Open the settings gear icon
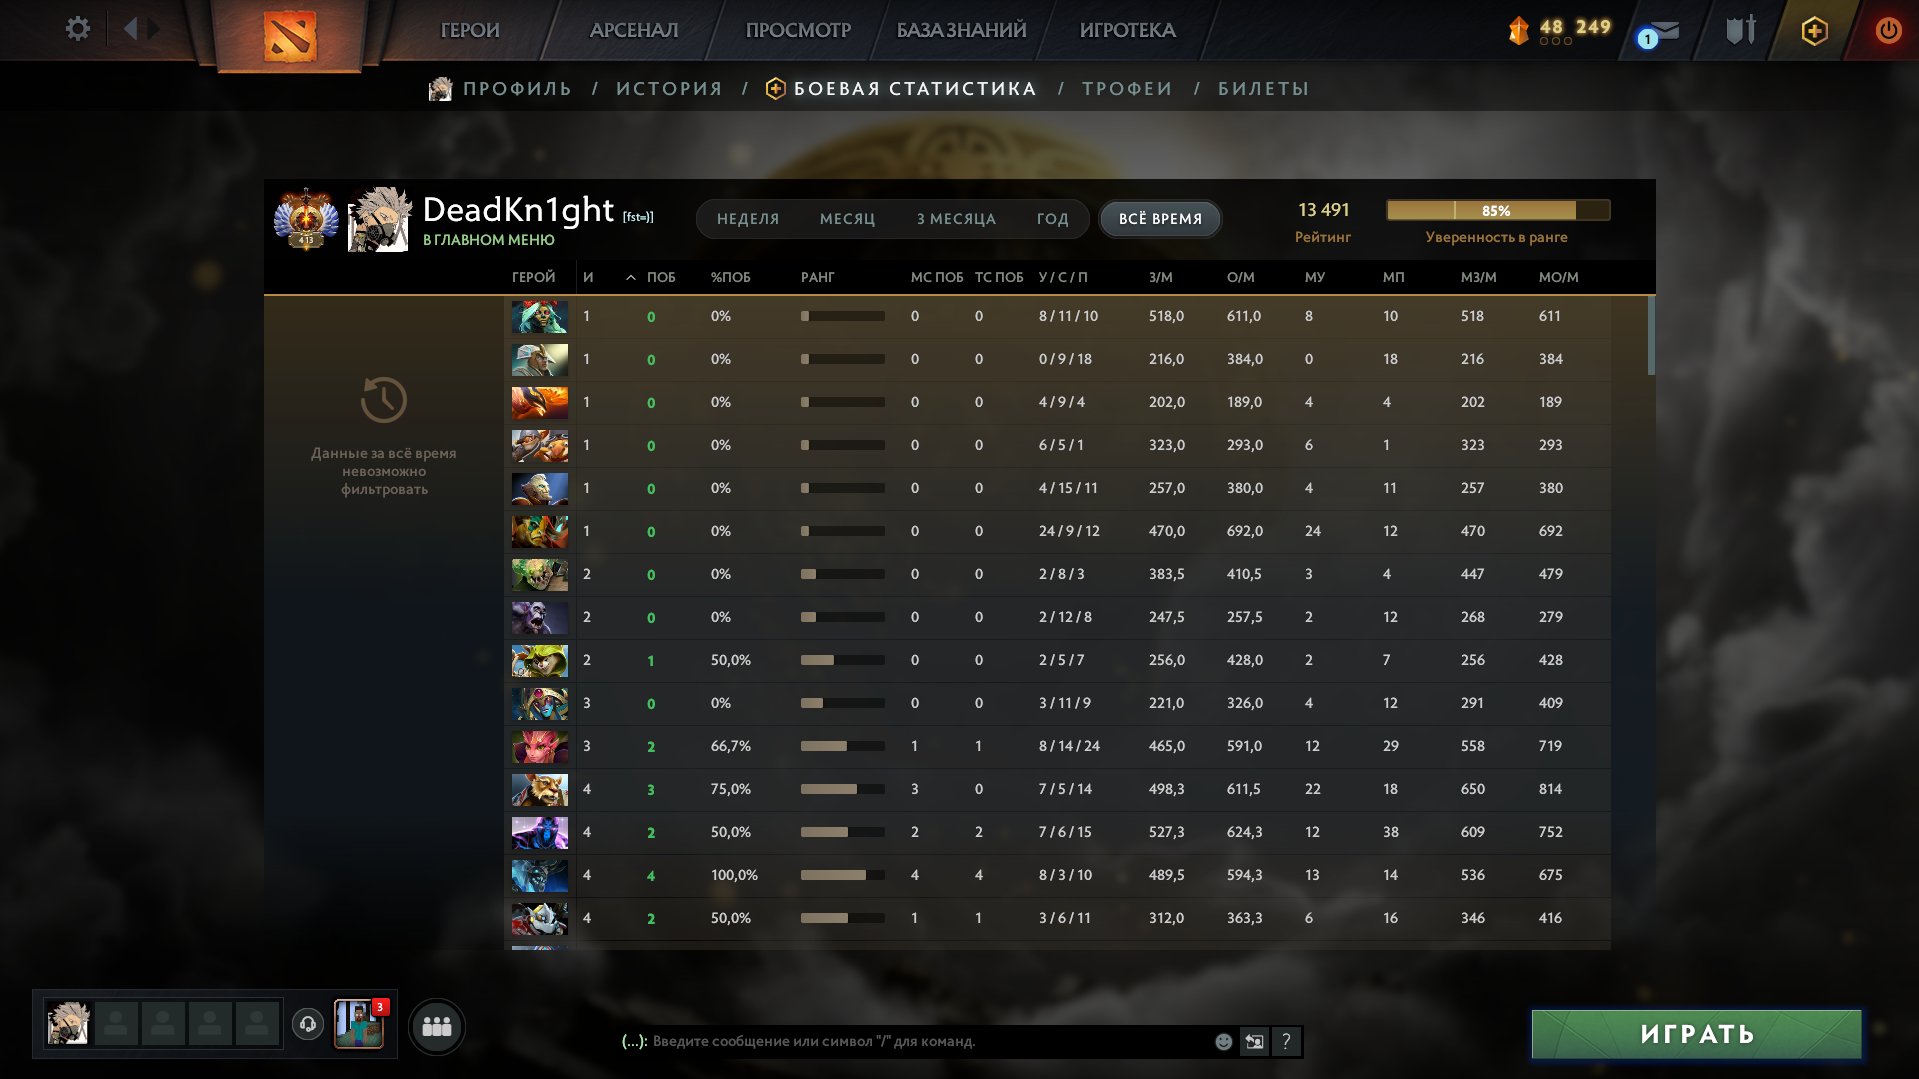 pyautogui.click(x=77, y=29)
